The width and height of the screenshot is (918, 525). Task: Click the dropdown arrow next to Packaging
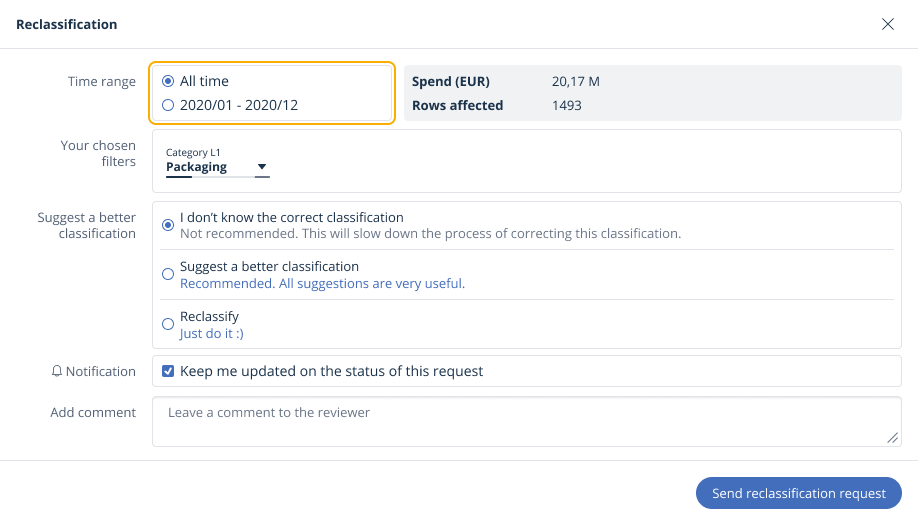[x=262, y=167]
